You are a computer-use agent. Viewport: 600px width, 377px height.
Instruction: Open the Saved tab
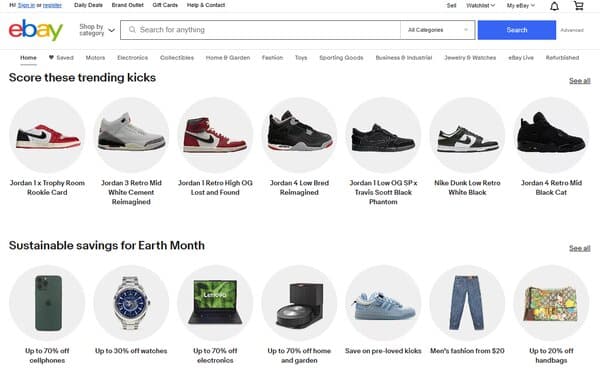61,58
